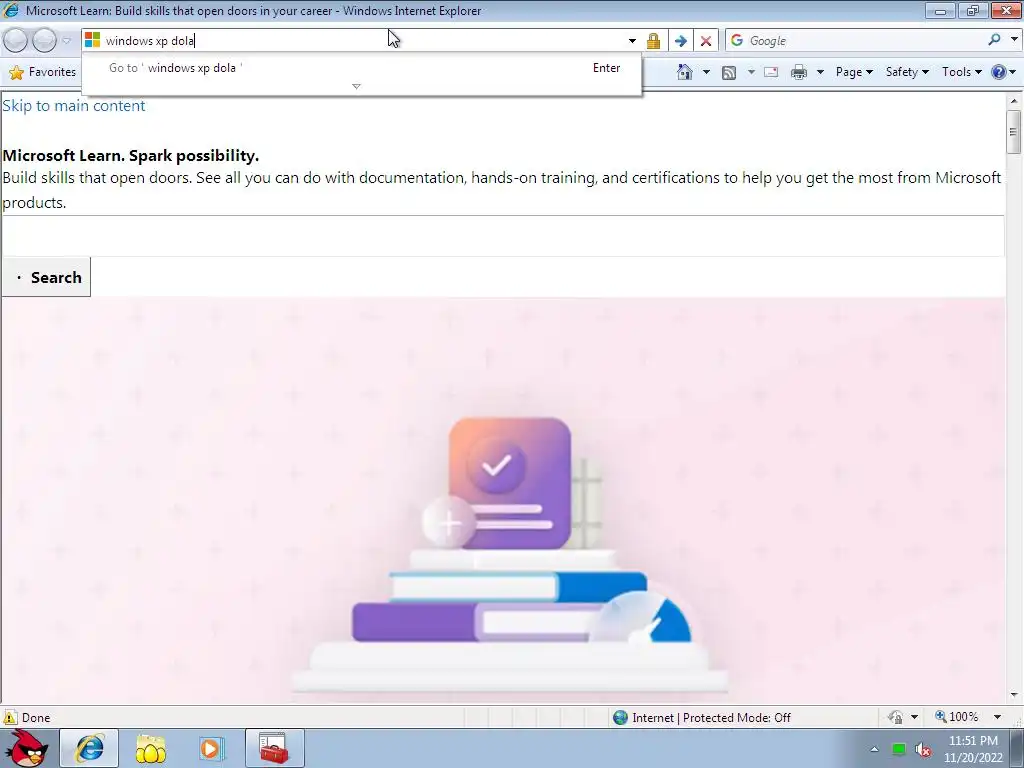Open the Home button dropdown arrow
The image size is (1024, 768).
click(706, 72)
